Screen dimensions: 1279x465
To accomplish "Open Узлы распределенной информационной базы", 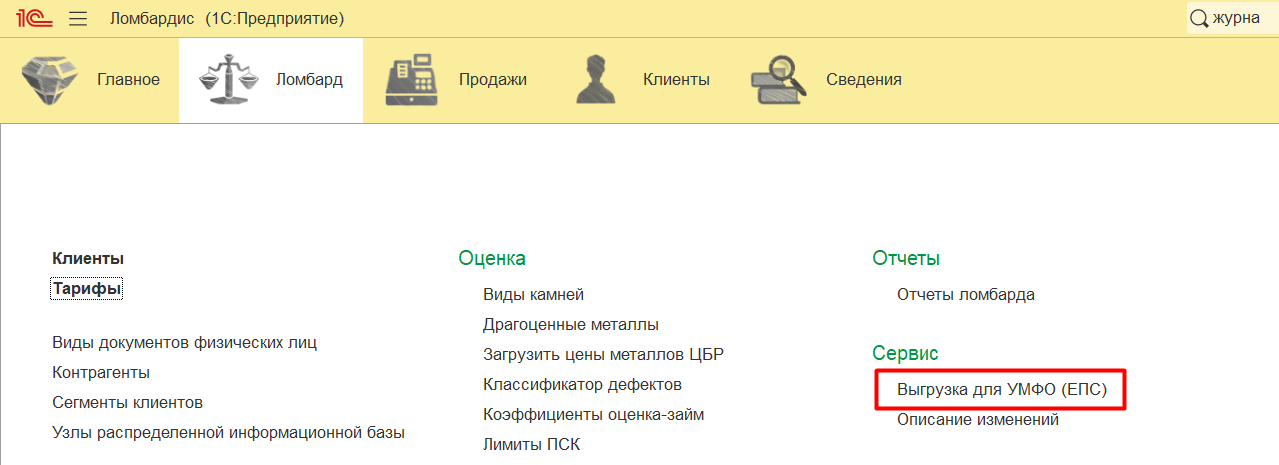I will [x=228, y=433].
